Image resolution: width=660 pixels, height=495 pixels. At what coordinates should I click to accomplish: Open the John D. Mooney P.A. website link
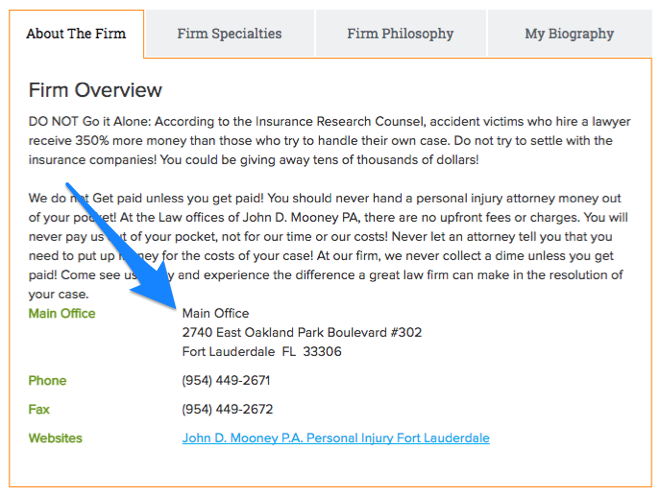pos(335,438)
